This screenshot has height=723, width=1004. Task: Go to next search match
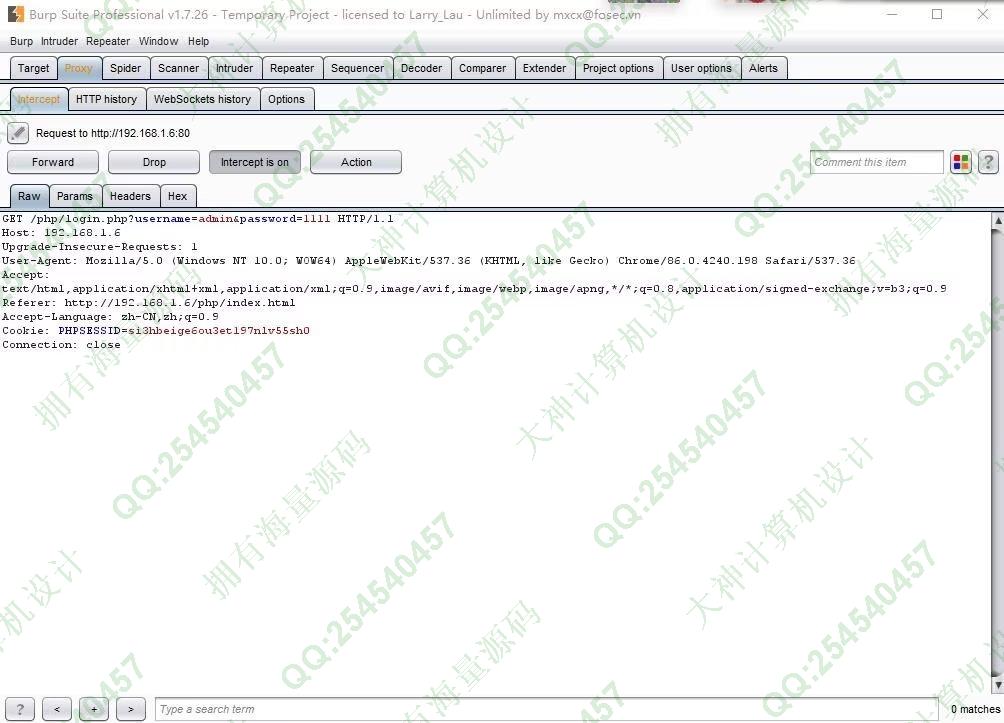[x=131, y=709]
